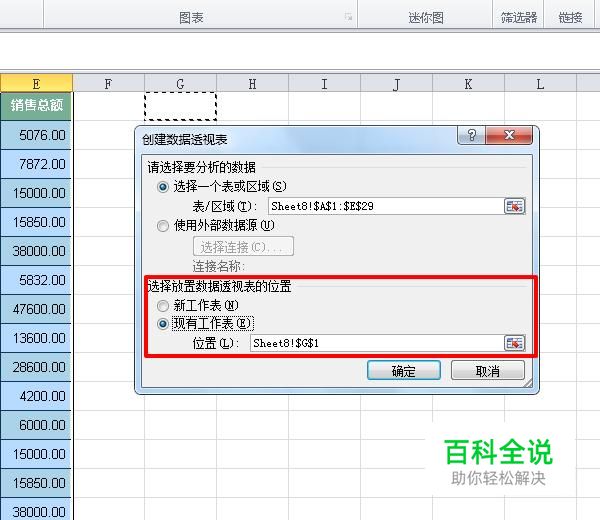The height and width of the screenshot is (520, 600).
Task: Click range selector icon for Table/Range field
Action: click(514, 206)
